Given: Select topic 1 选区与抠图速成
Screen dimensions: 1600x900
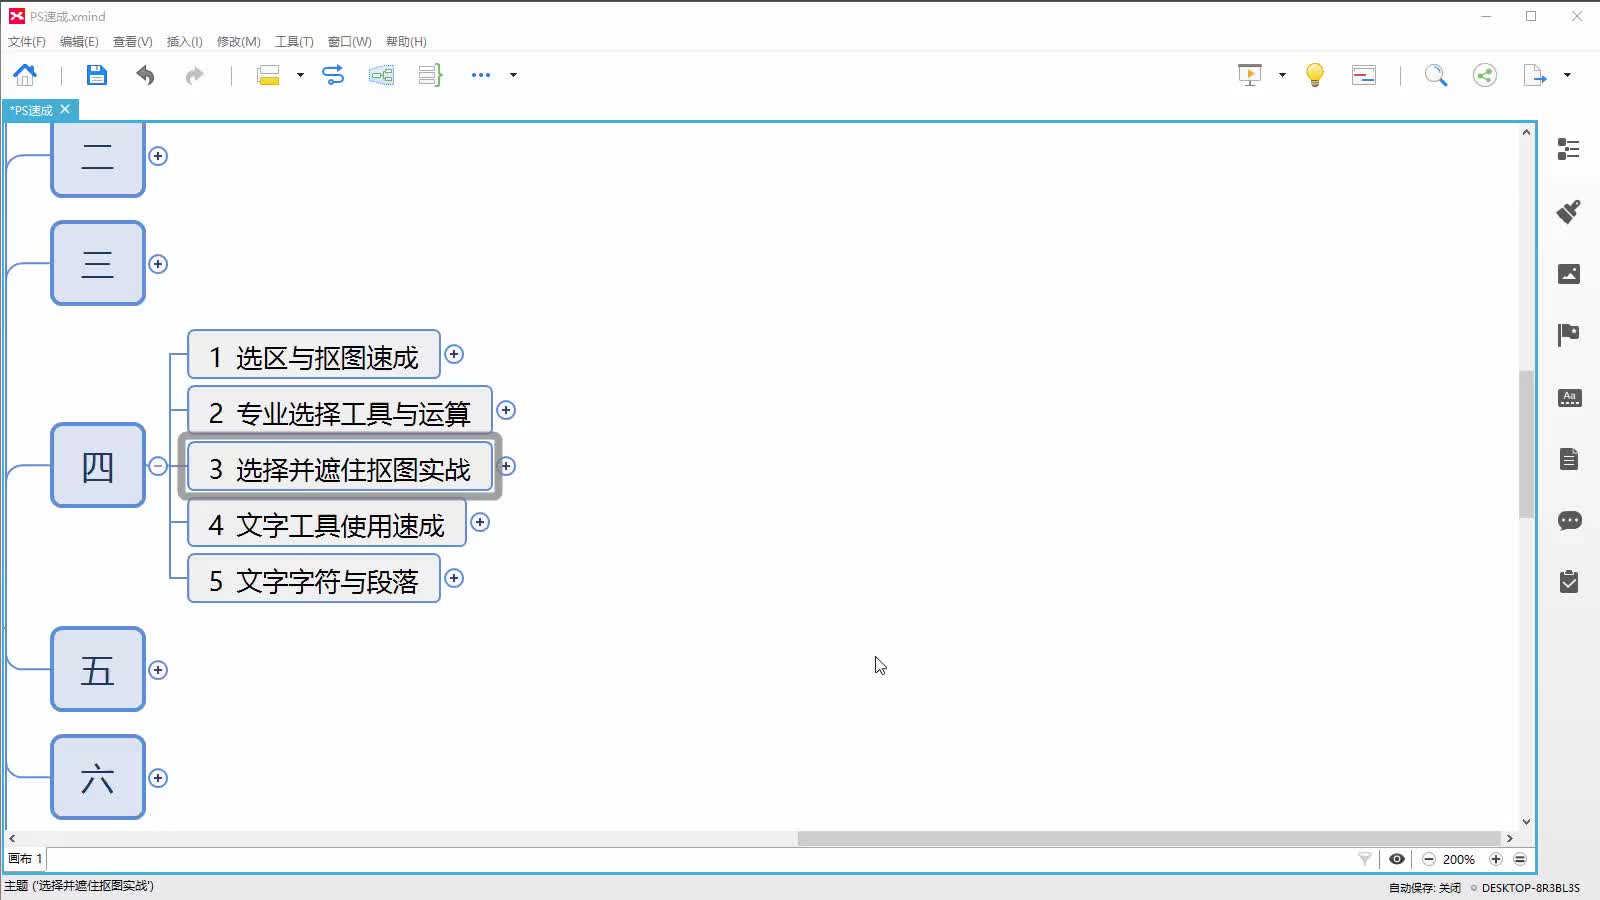Looking at the screenshot, I should click(314, 355).
